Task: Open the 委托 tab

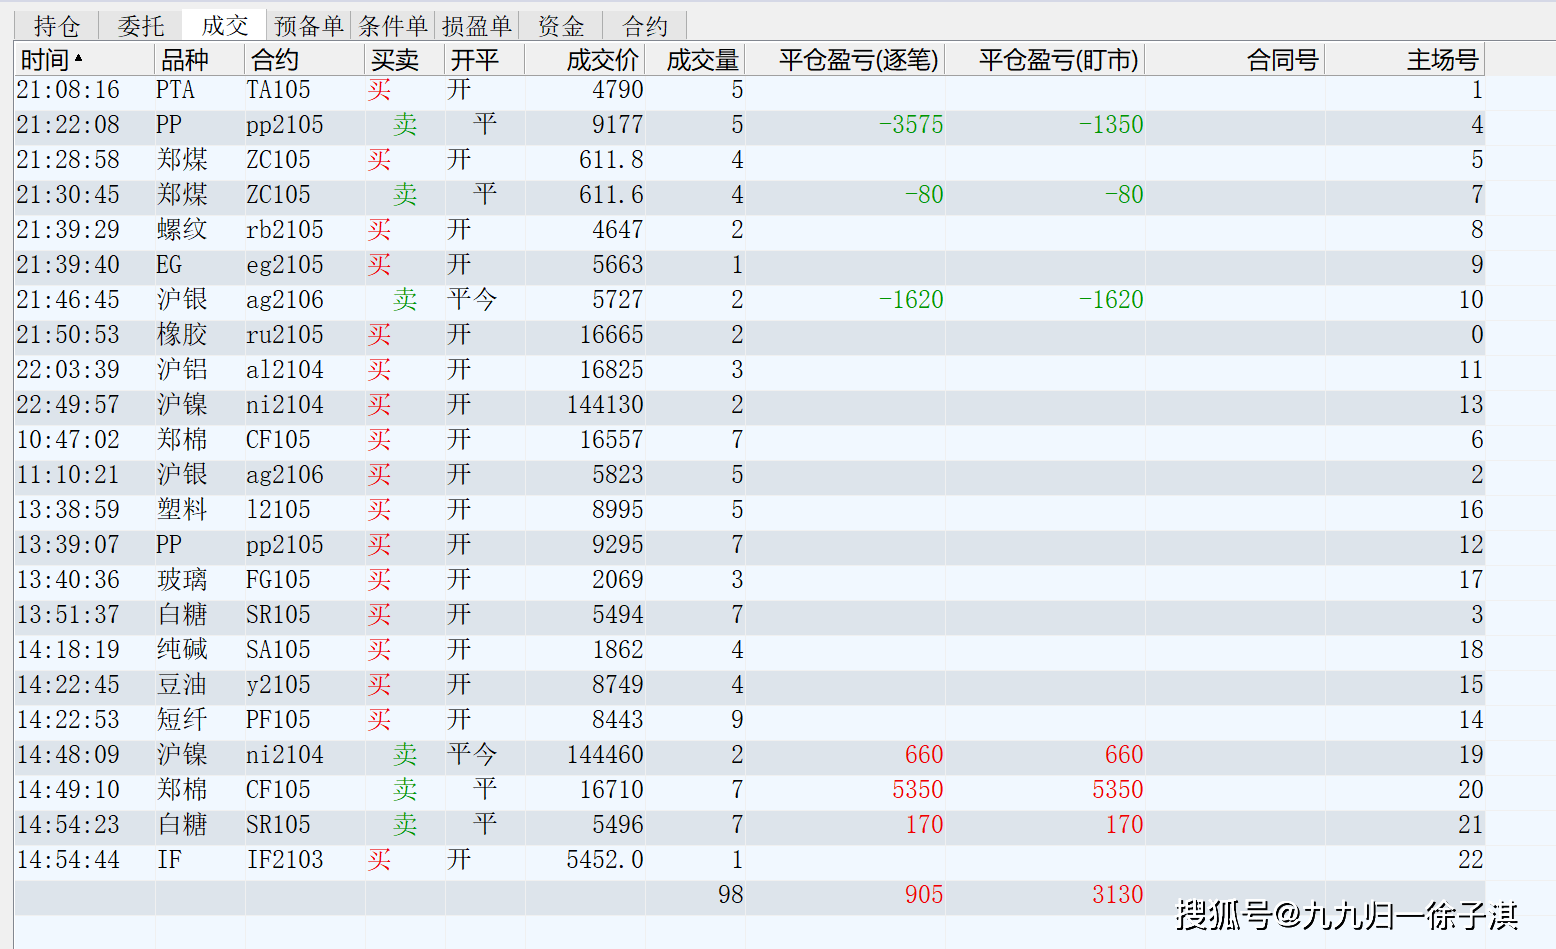Action: point(140,26)
